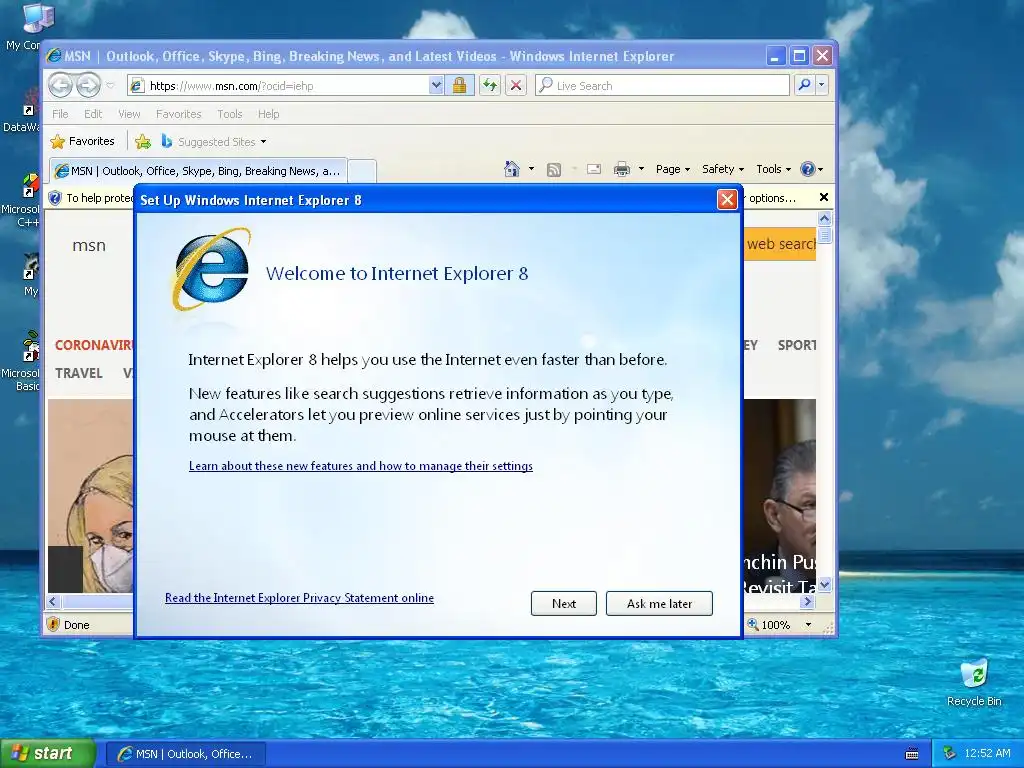The width and height of the screenshot is (1024, 768).
Task: Click the Ask me later button
Action: click(659, 603)
